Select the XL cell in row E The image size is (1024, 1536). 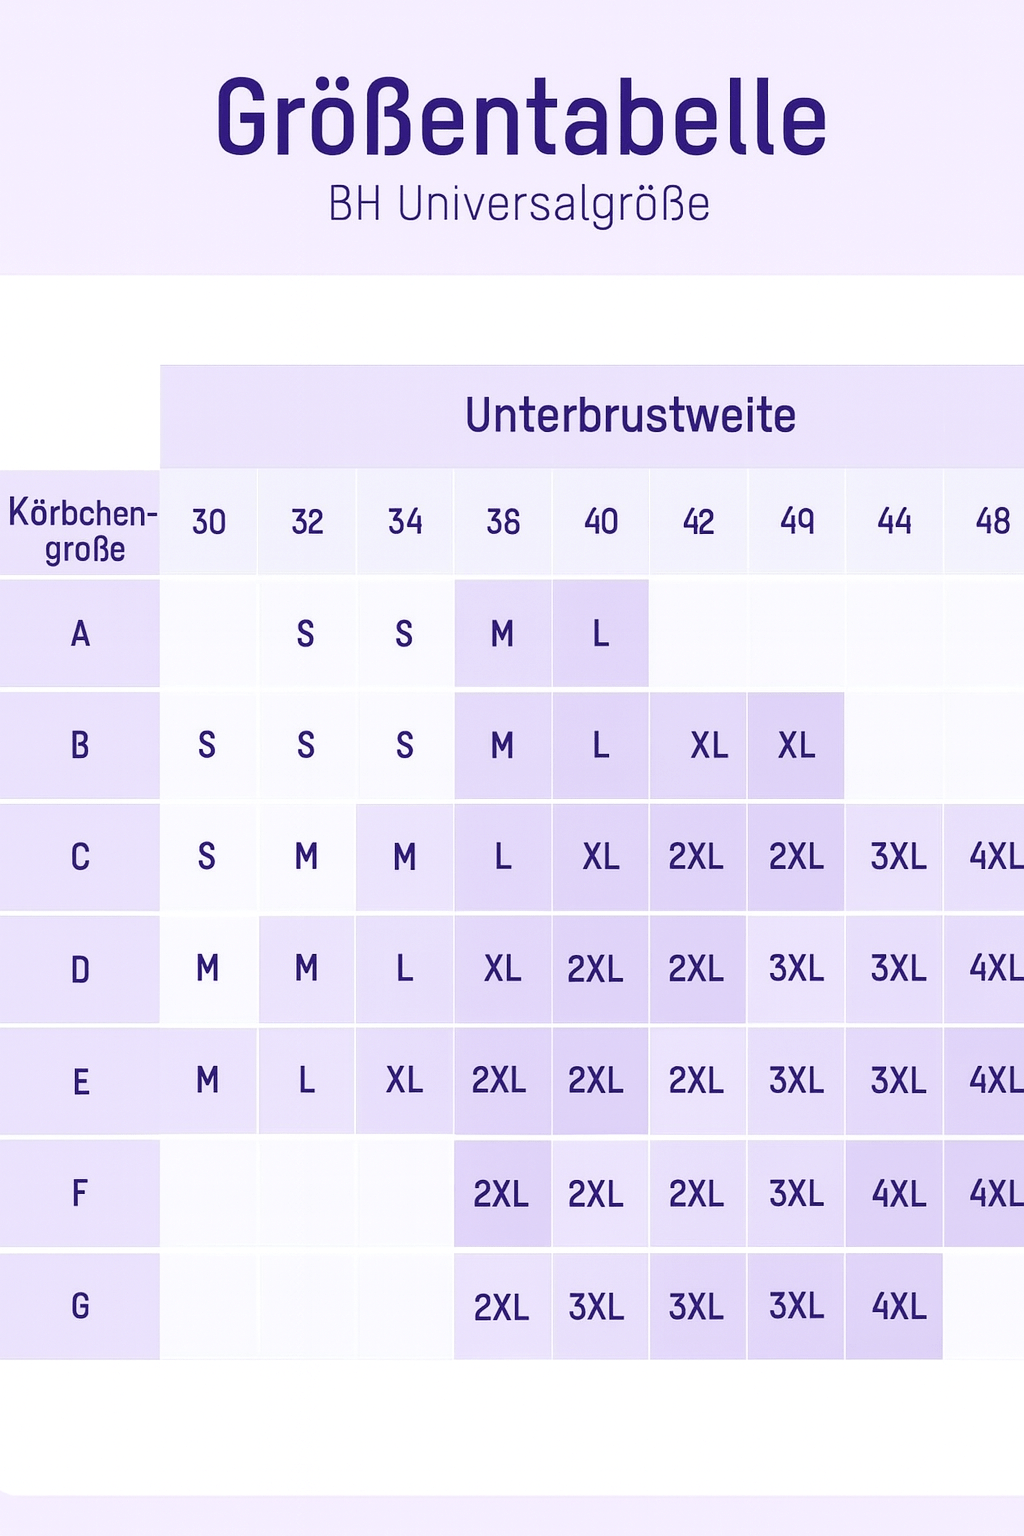click(405, 1081)
